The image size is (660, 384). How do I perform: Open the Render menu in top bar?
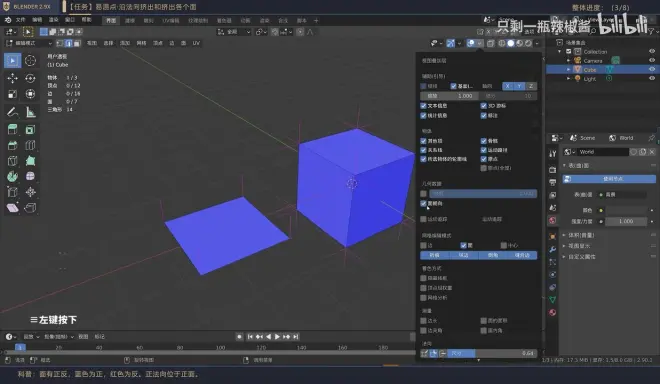click(x=53, y=20)
